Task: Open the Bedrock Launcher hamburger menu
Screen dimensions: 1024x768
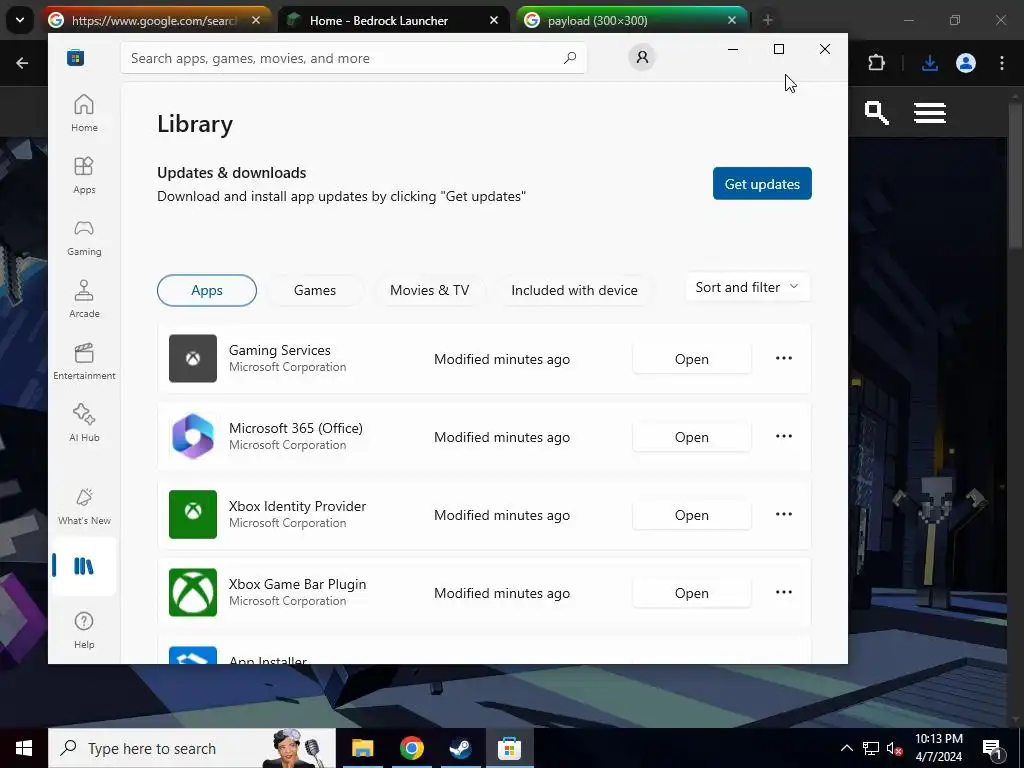Action: pyautogui.click(x=930, y=113)
